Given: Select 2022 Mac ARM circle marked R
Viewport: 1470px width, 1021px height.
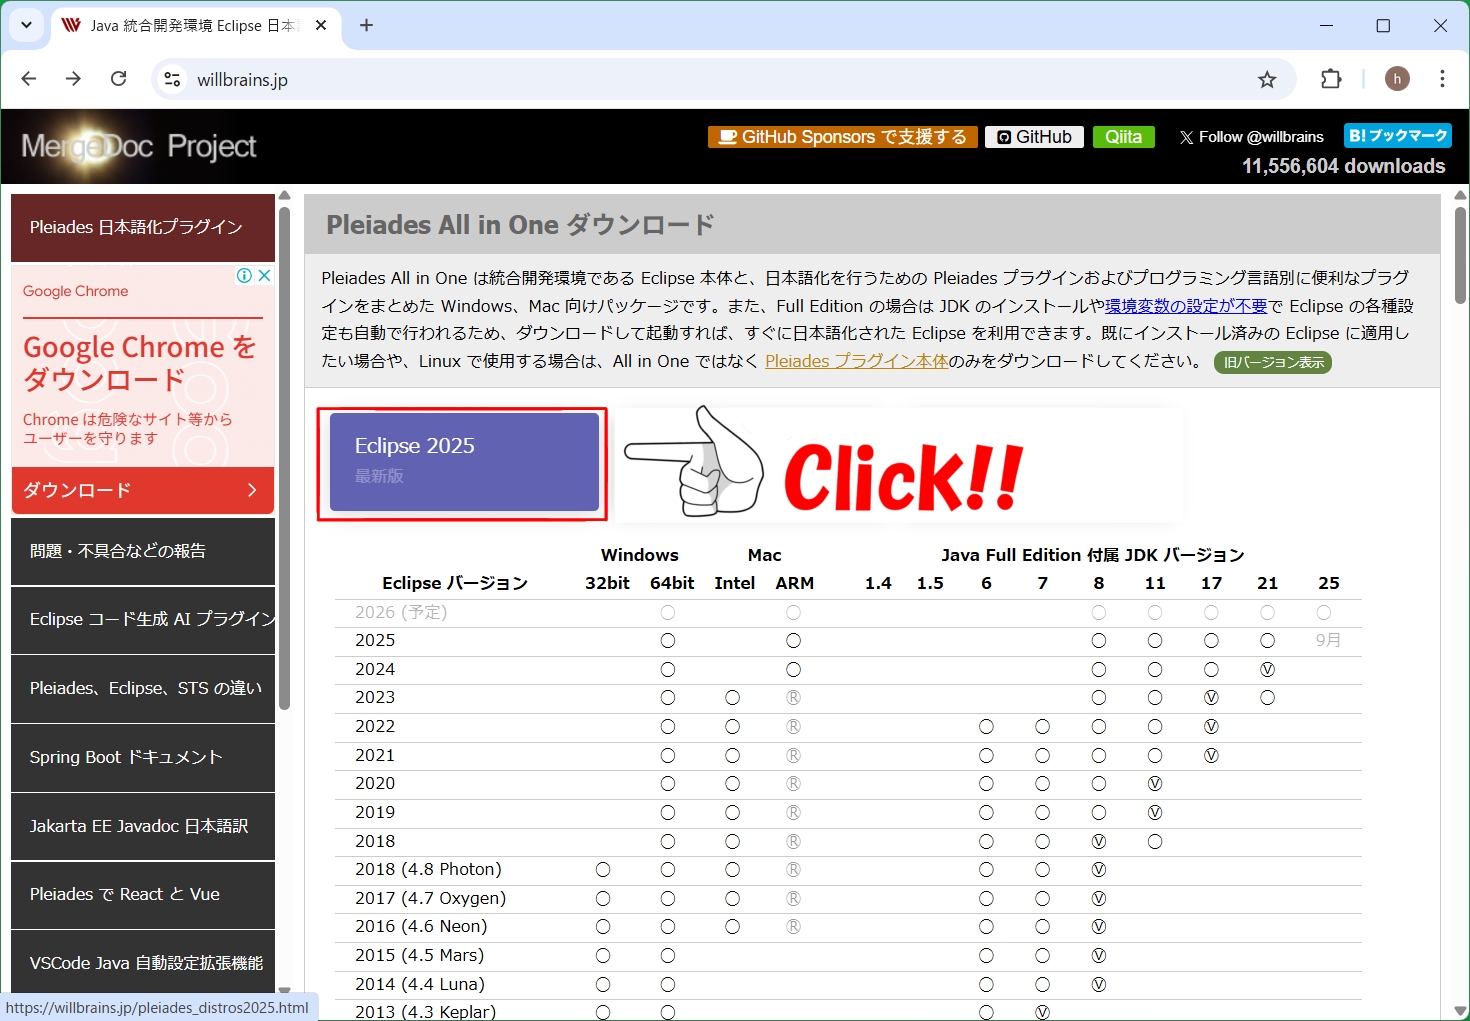Looking at the screenshot, I should click(793, 727).
